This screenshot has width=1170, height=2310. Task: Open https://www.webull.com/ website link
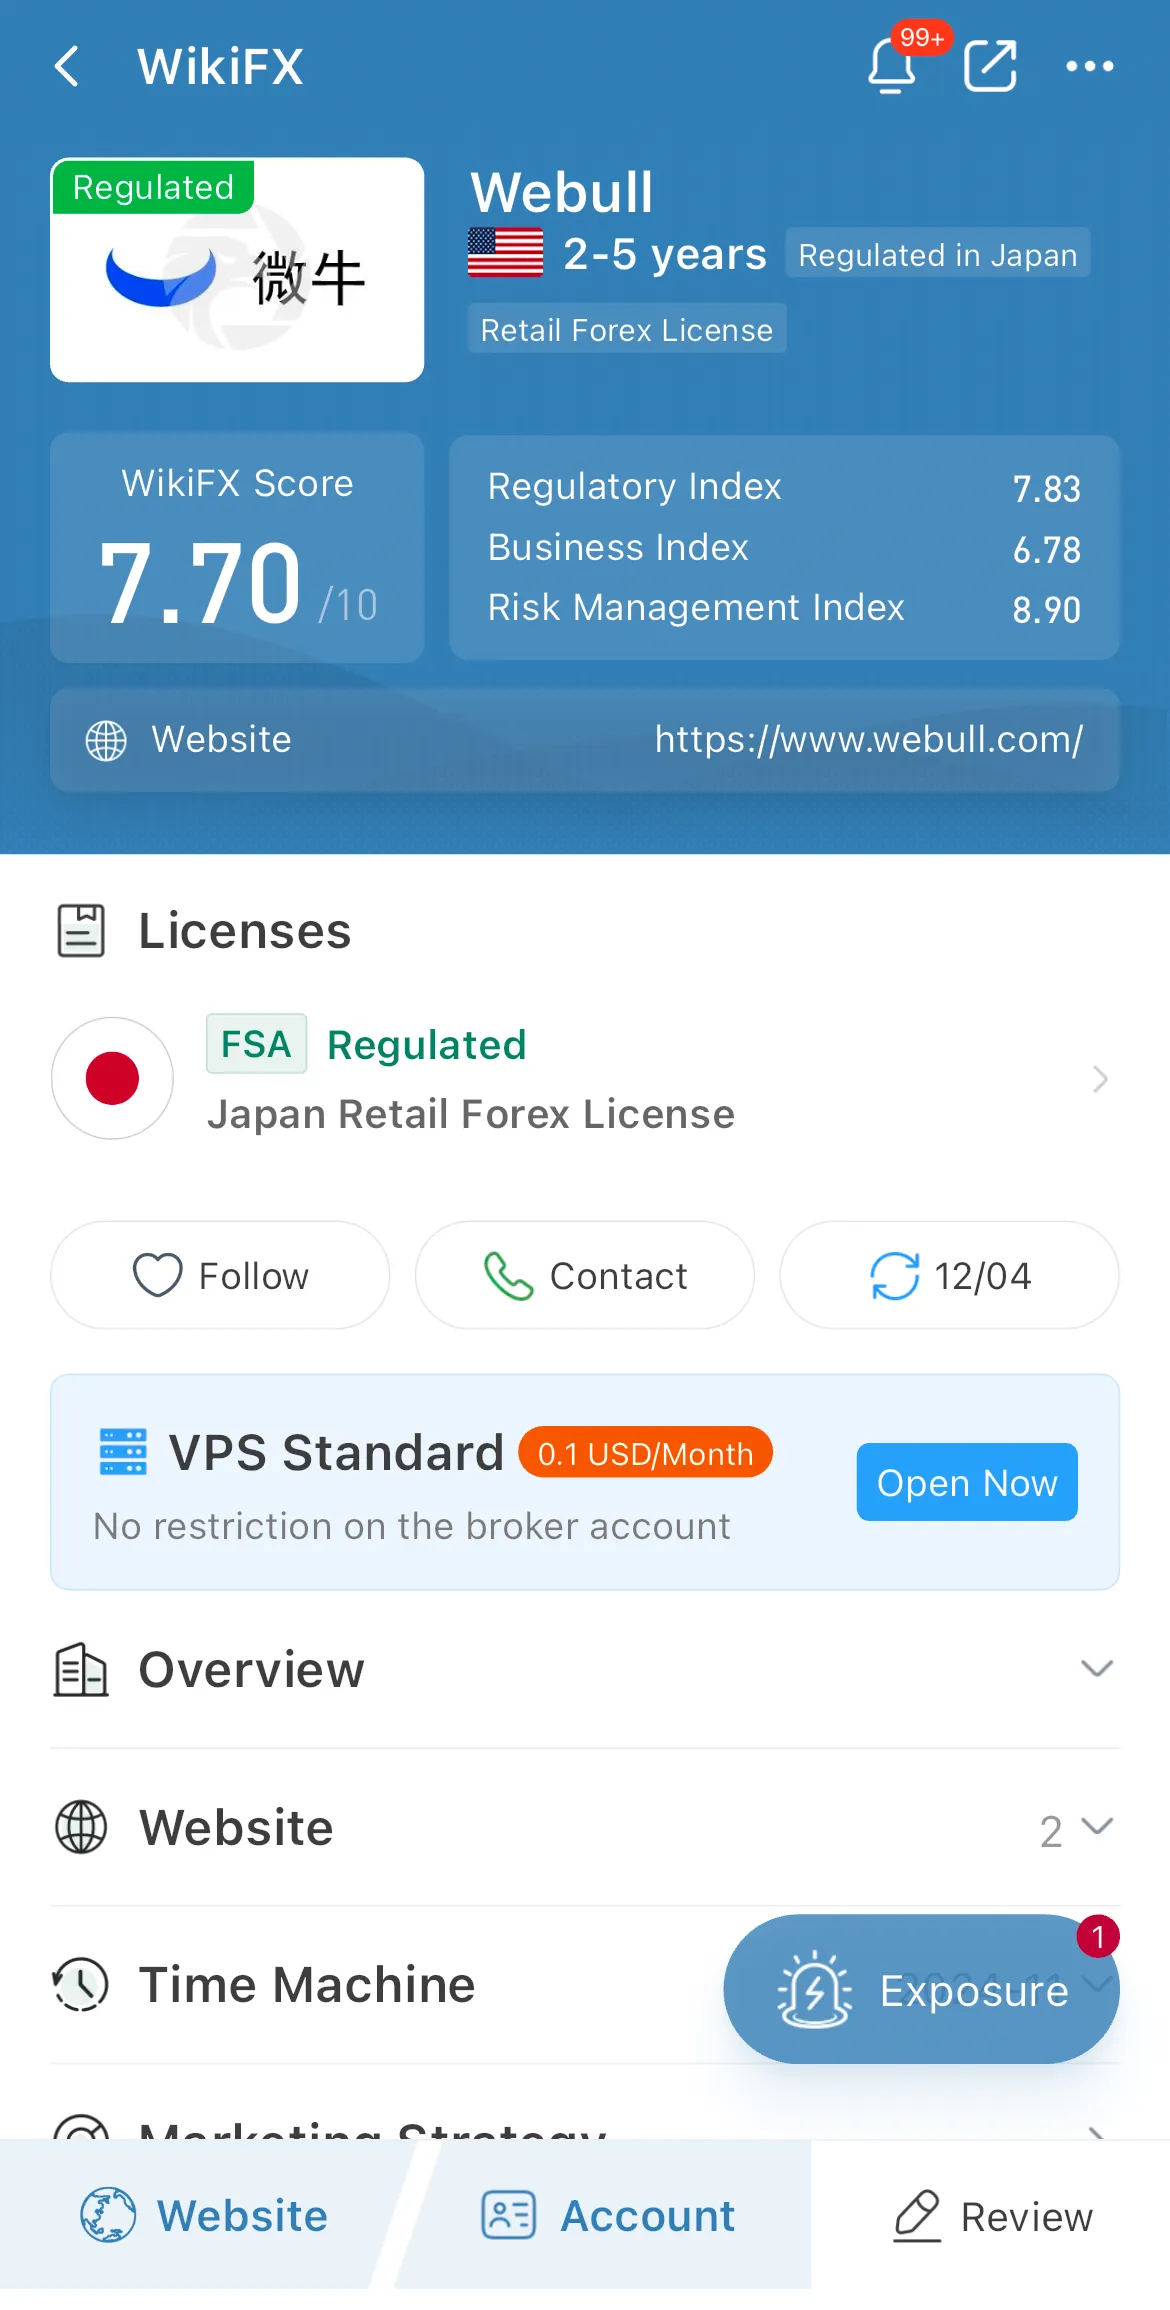[869, 740]
